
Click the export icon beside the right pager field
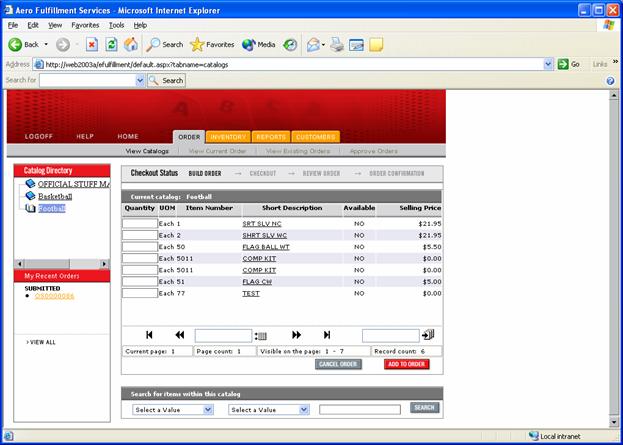click(x=428, y=335)
